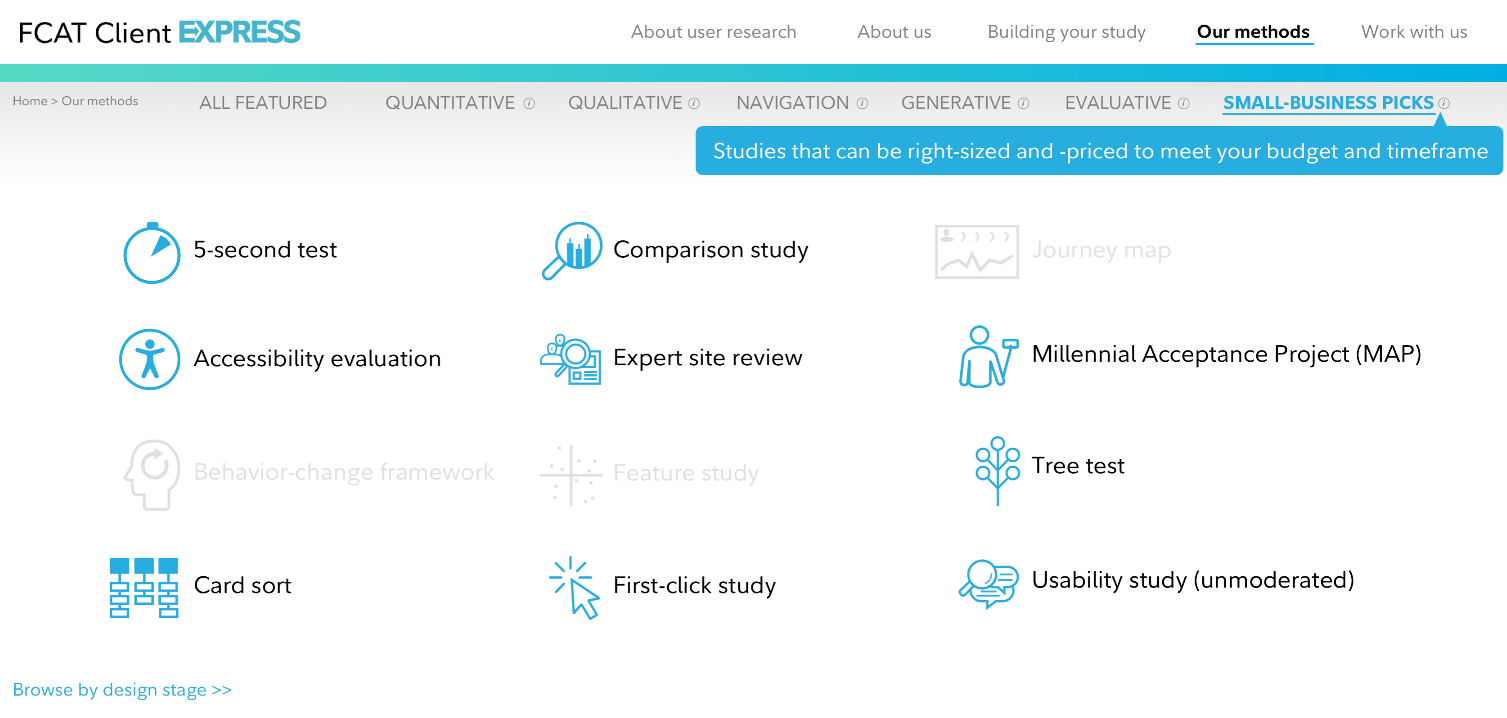Switch to the Generative filter tab
Image resolution: width=1507 pixels, height=718 pixels.
coord(956,103)
